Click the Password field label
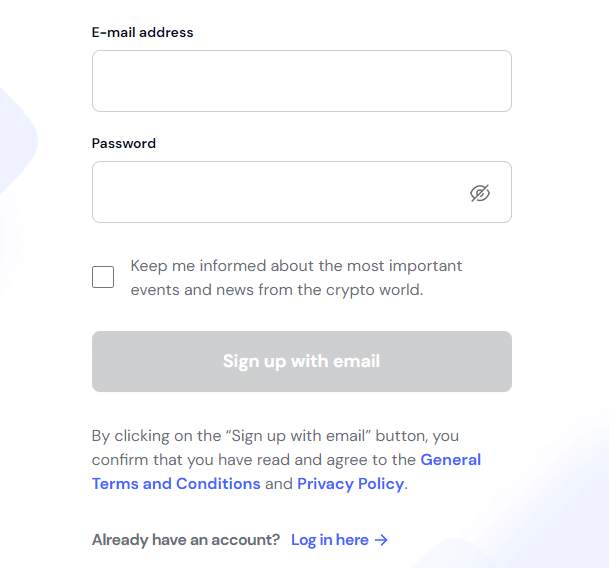The image size is (609, 568). point(124,144)
